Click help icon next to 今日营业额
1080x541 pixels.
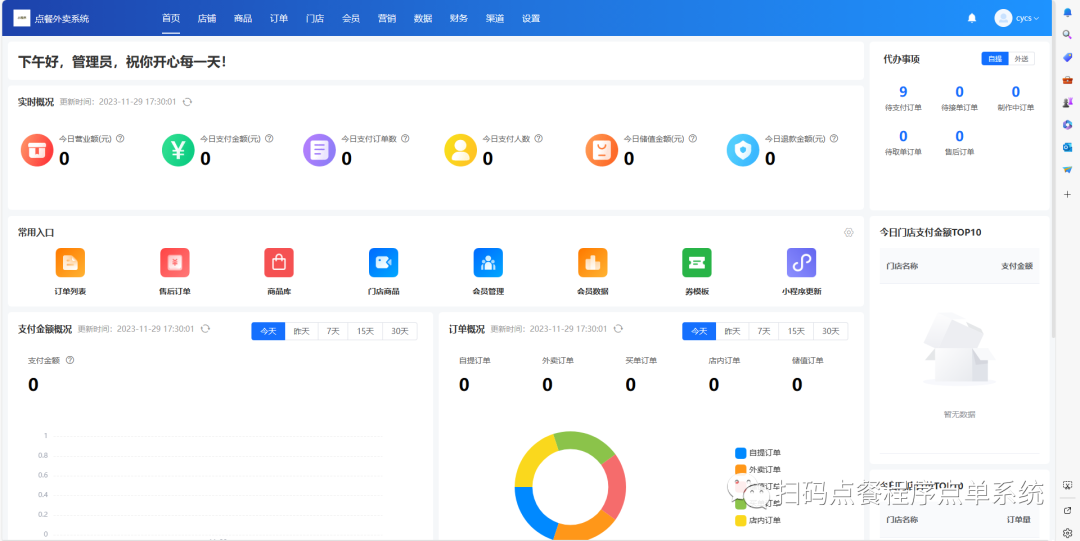pyautogui.click(x=121, y=139)
